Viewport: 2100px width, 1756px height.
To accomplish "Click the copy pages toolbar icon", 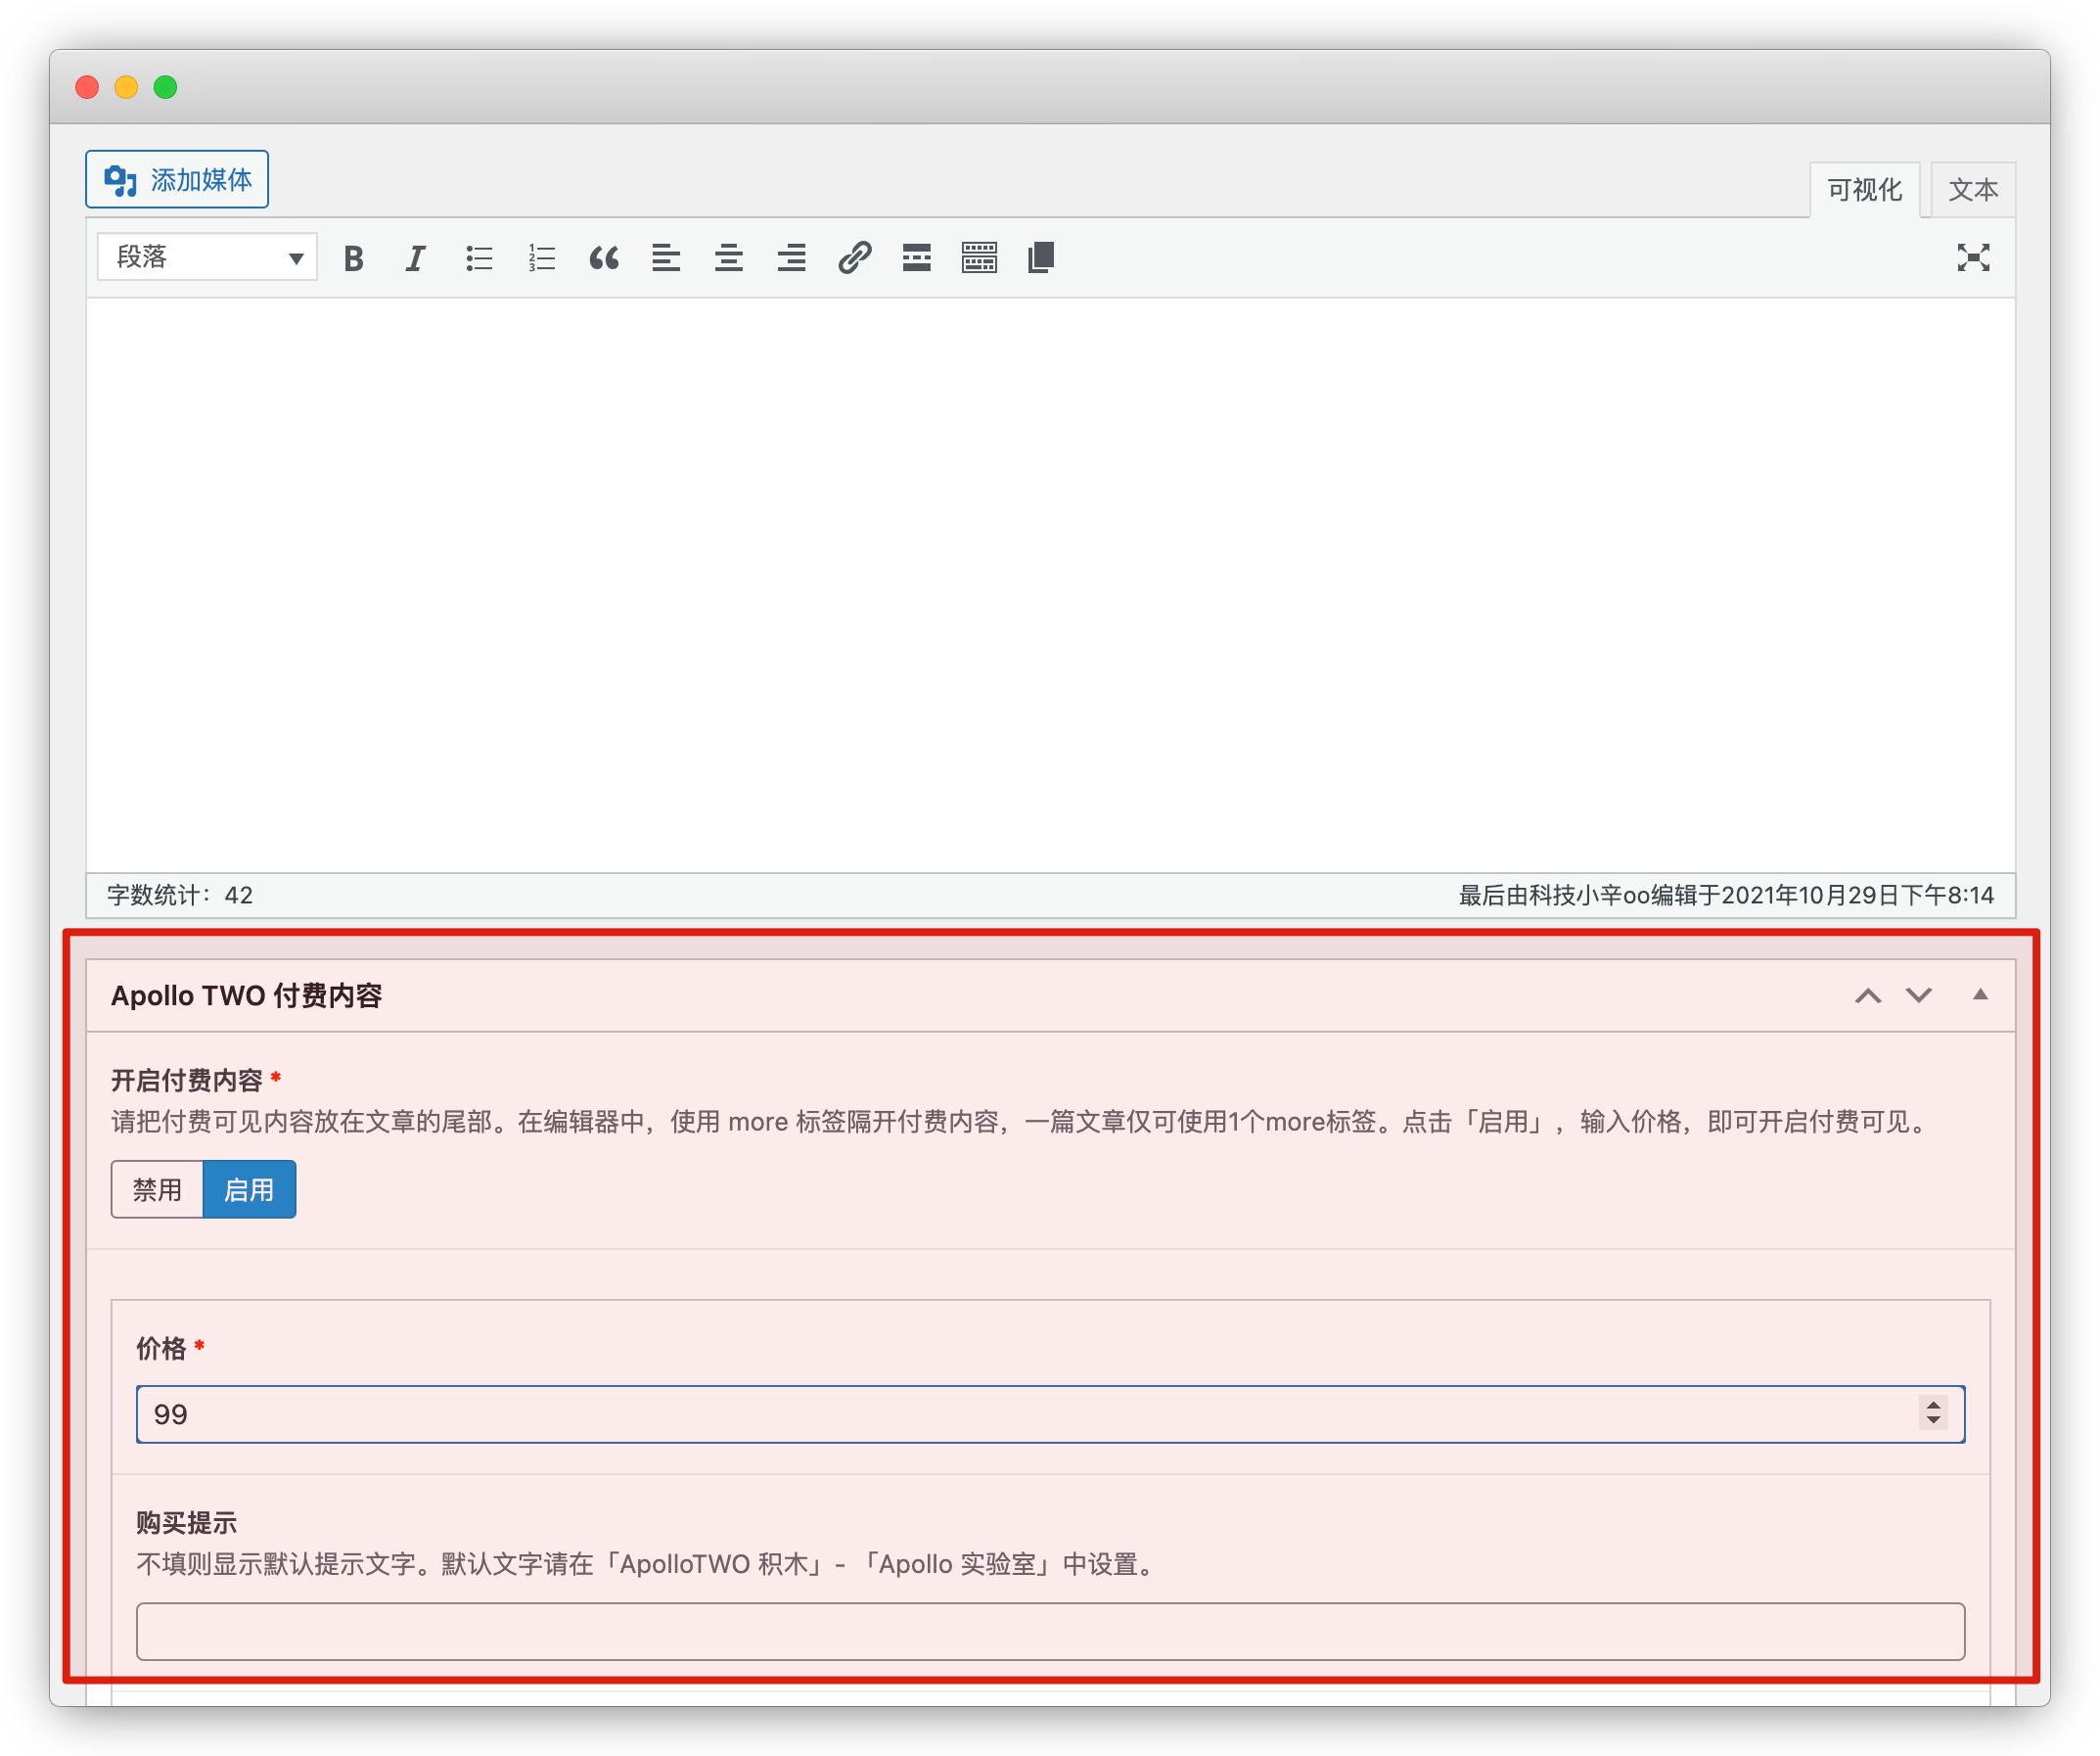I will 1041,259.
